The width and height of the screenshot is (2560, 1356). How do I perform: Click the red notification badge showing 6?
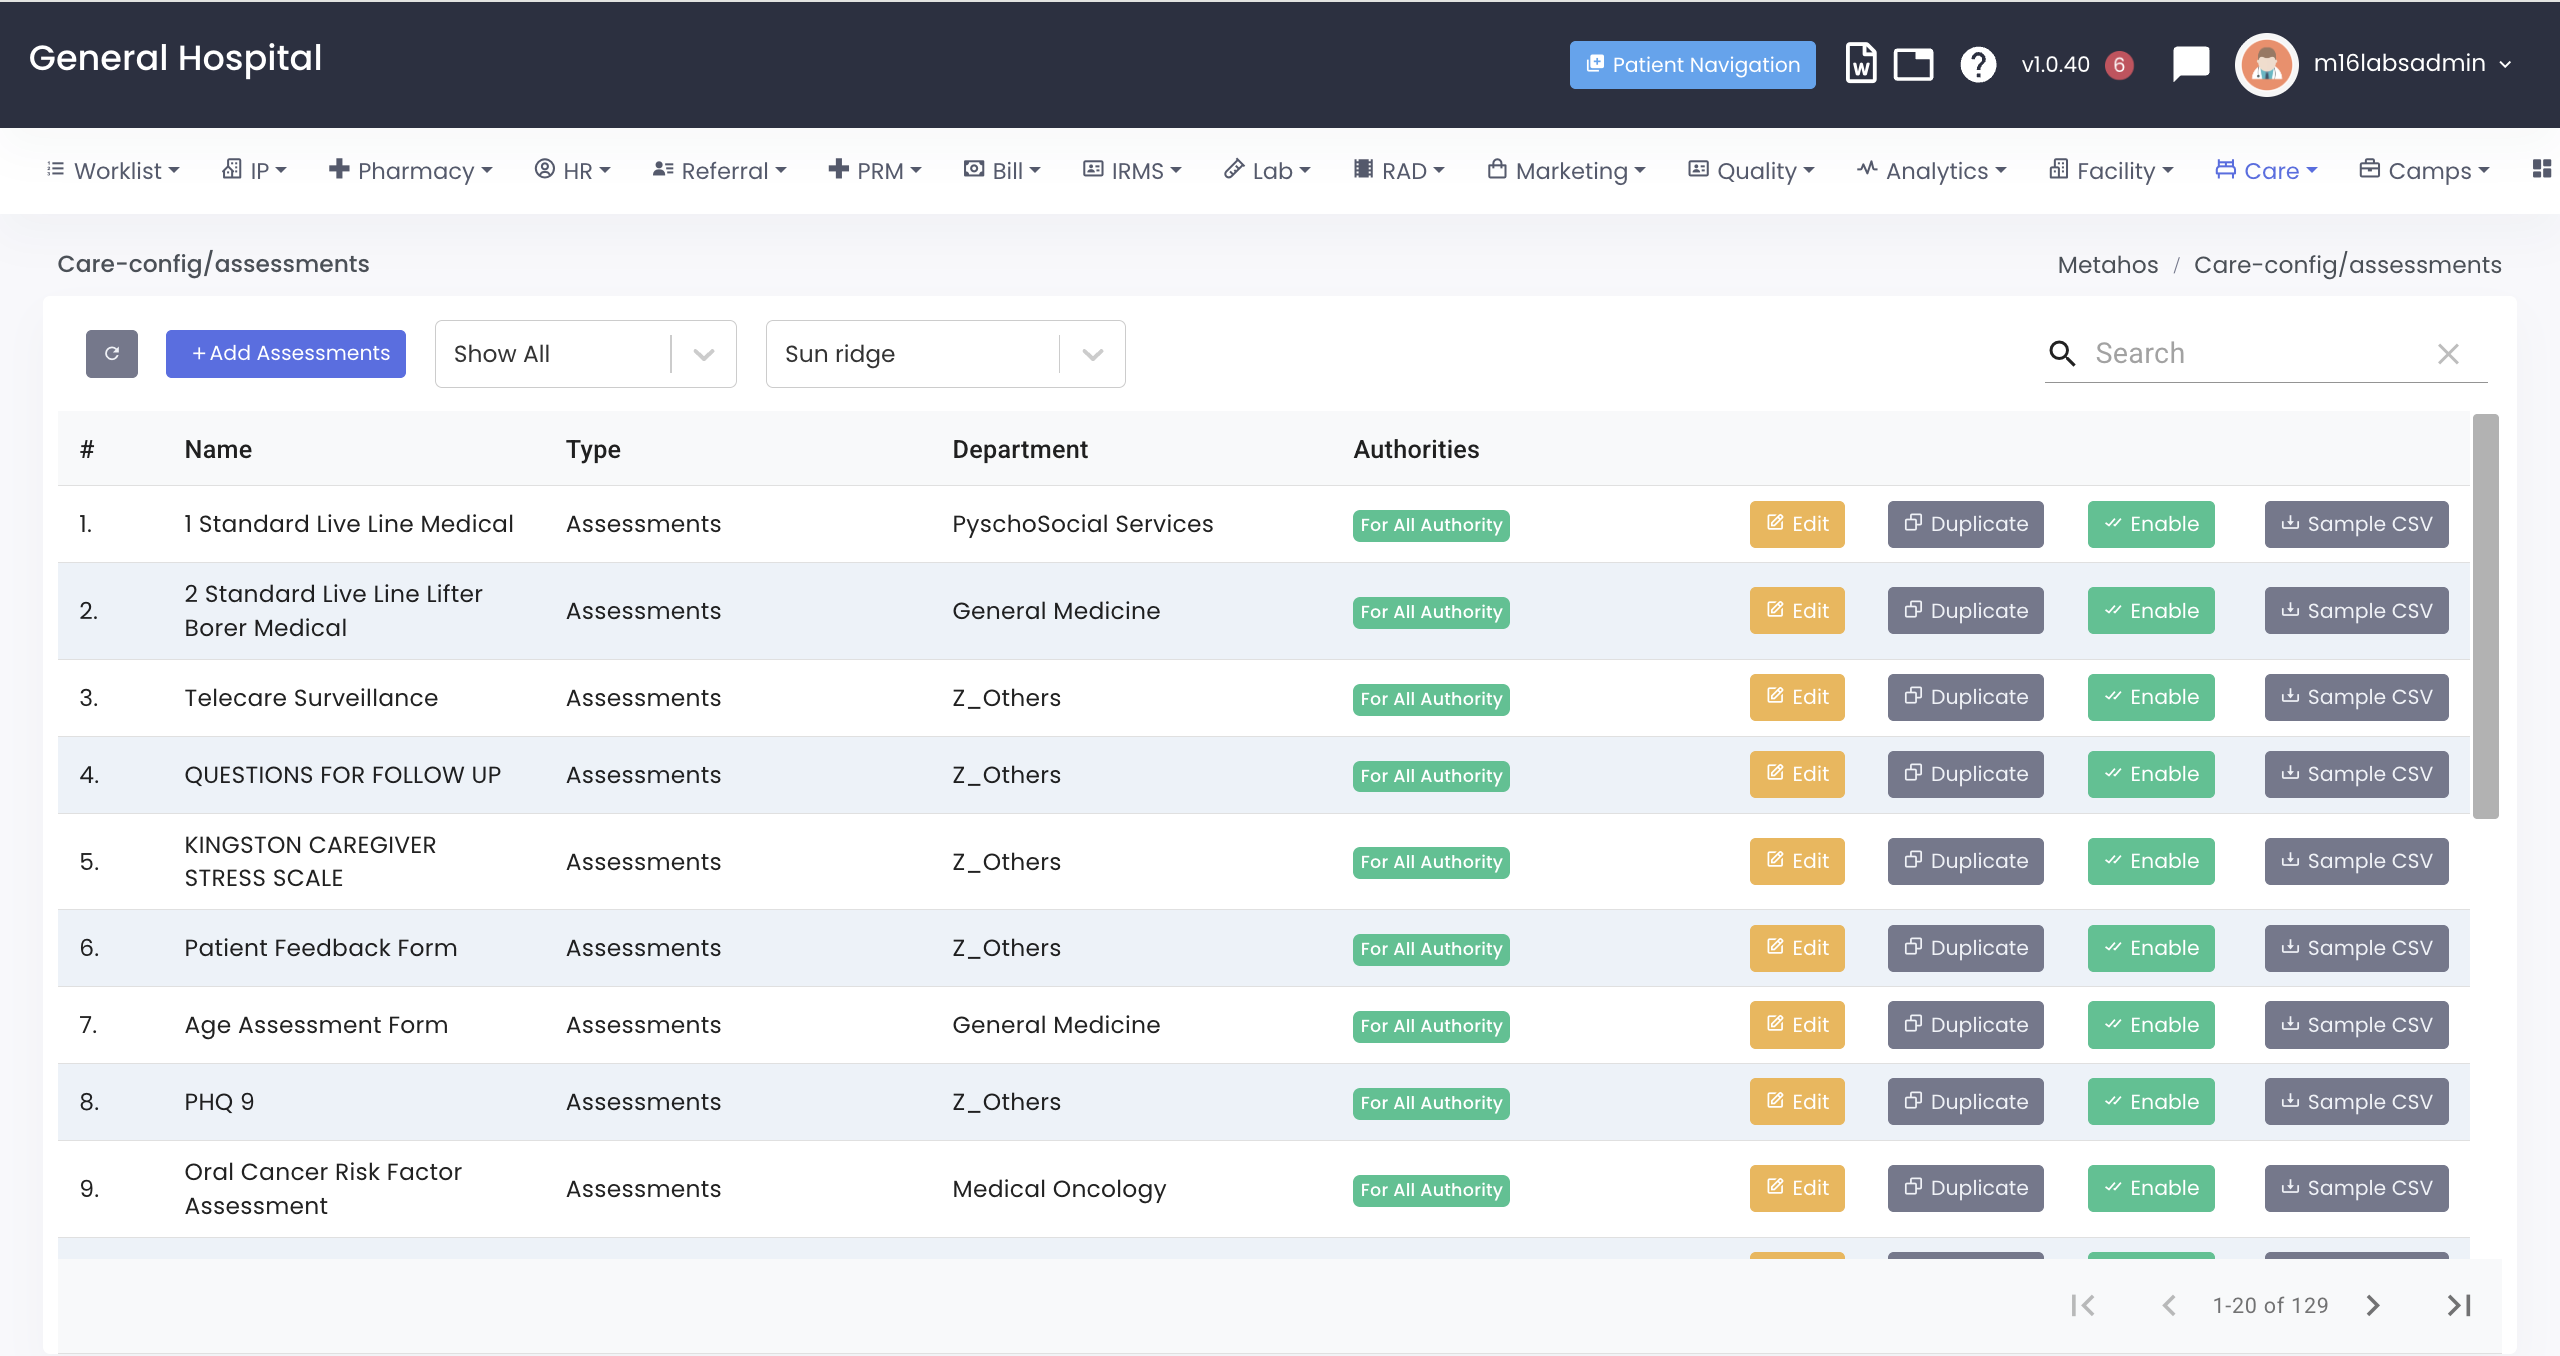[2118, 65]
